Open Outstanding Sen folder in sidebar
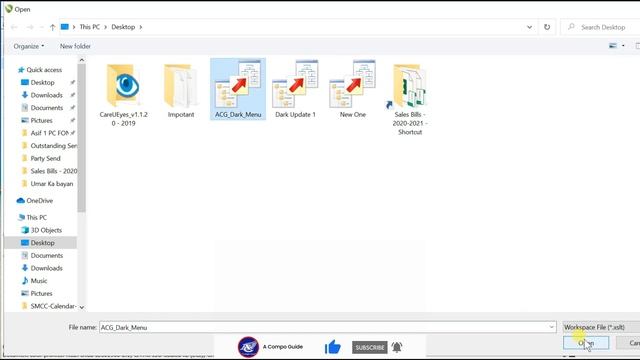This screenshot has width=640, height=360. coord(53,146)
